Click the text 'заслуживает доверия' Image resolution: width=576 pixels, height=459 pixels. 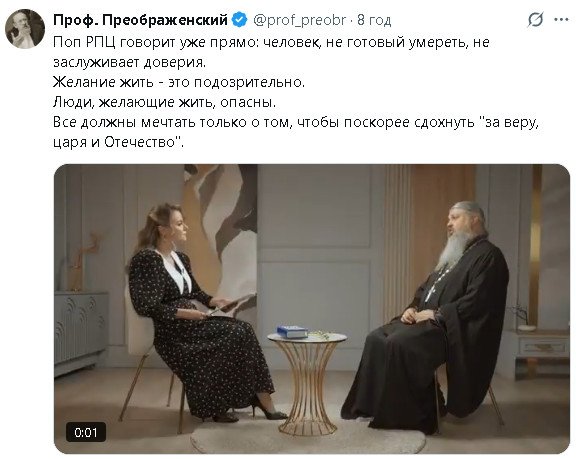pyautogui.click(x=129, y=62)
